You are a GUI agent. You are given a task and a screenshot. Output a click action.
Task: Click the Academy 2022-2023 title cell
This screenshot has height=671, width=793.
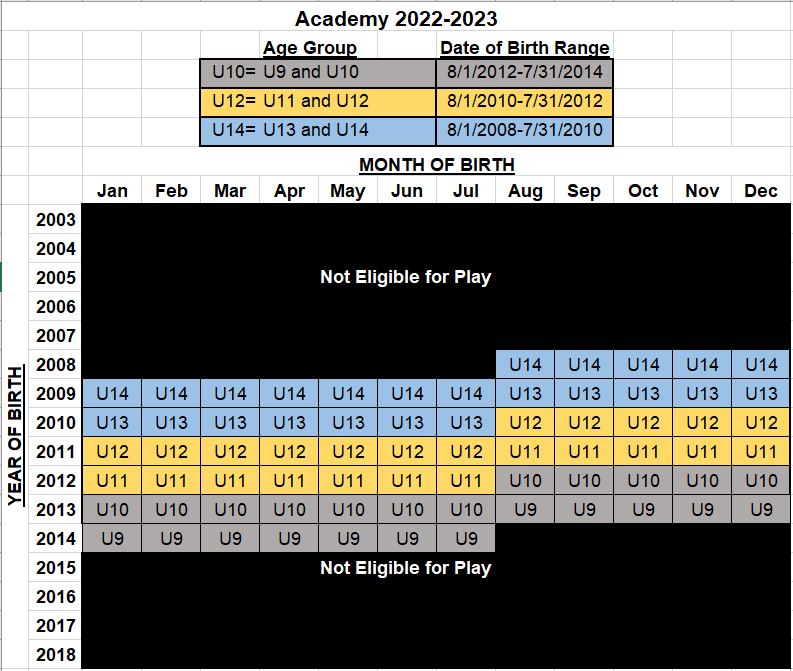pyautogui.click(x=396, y=19)
